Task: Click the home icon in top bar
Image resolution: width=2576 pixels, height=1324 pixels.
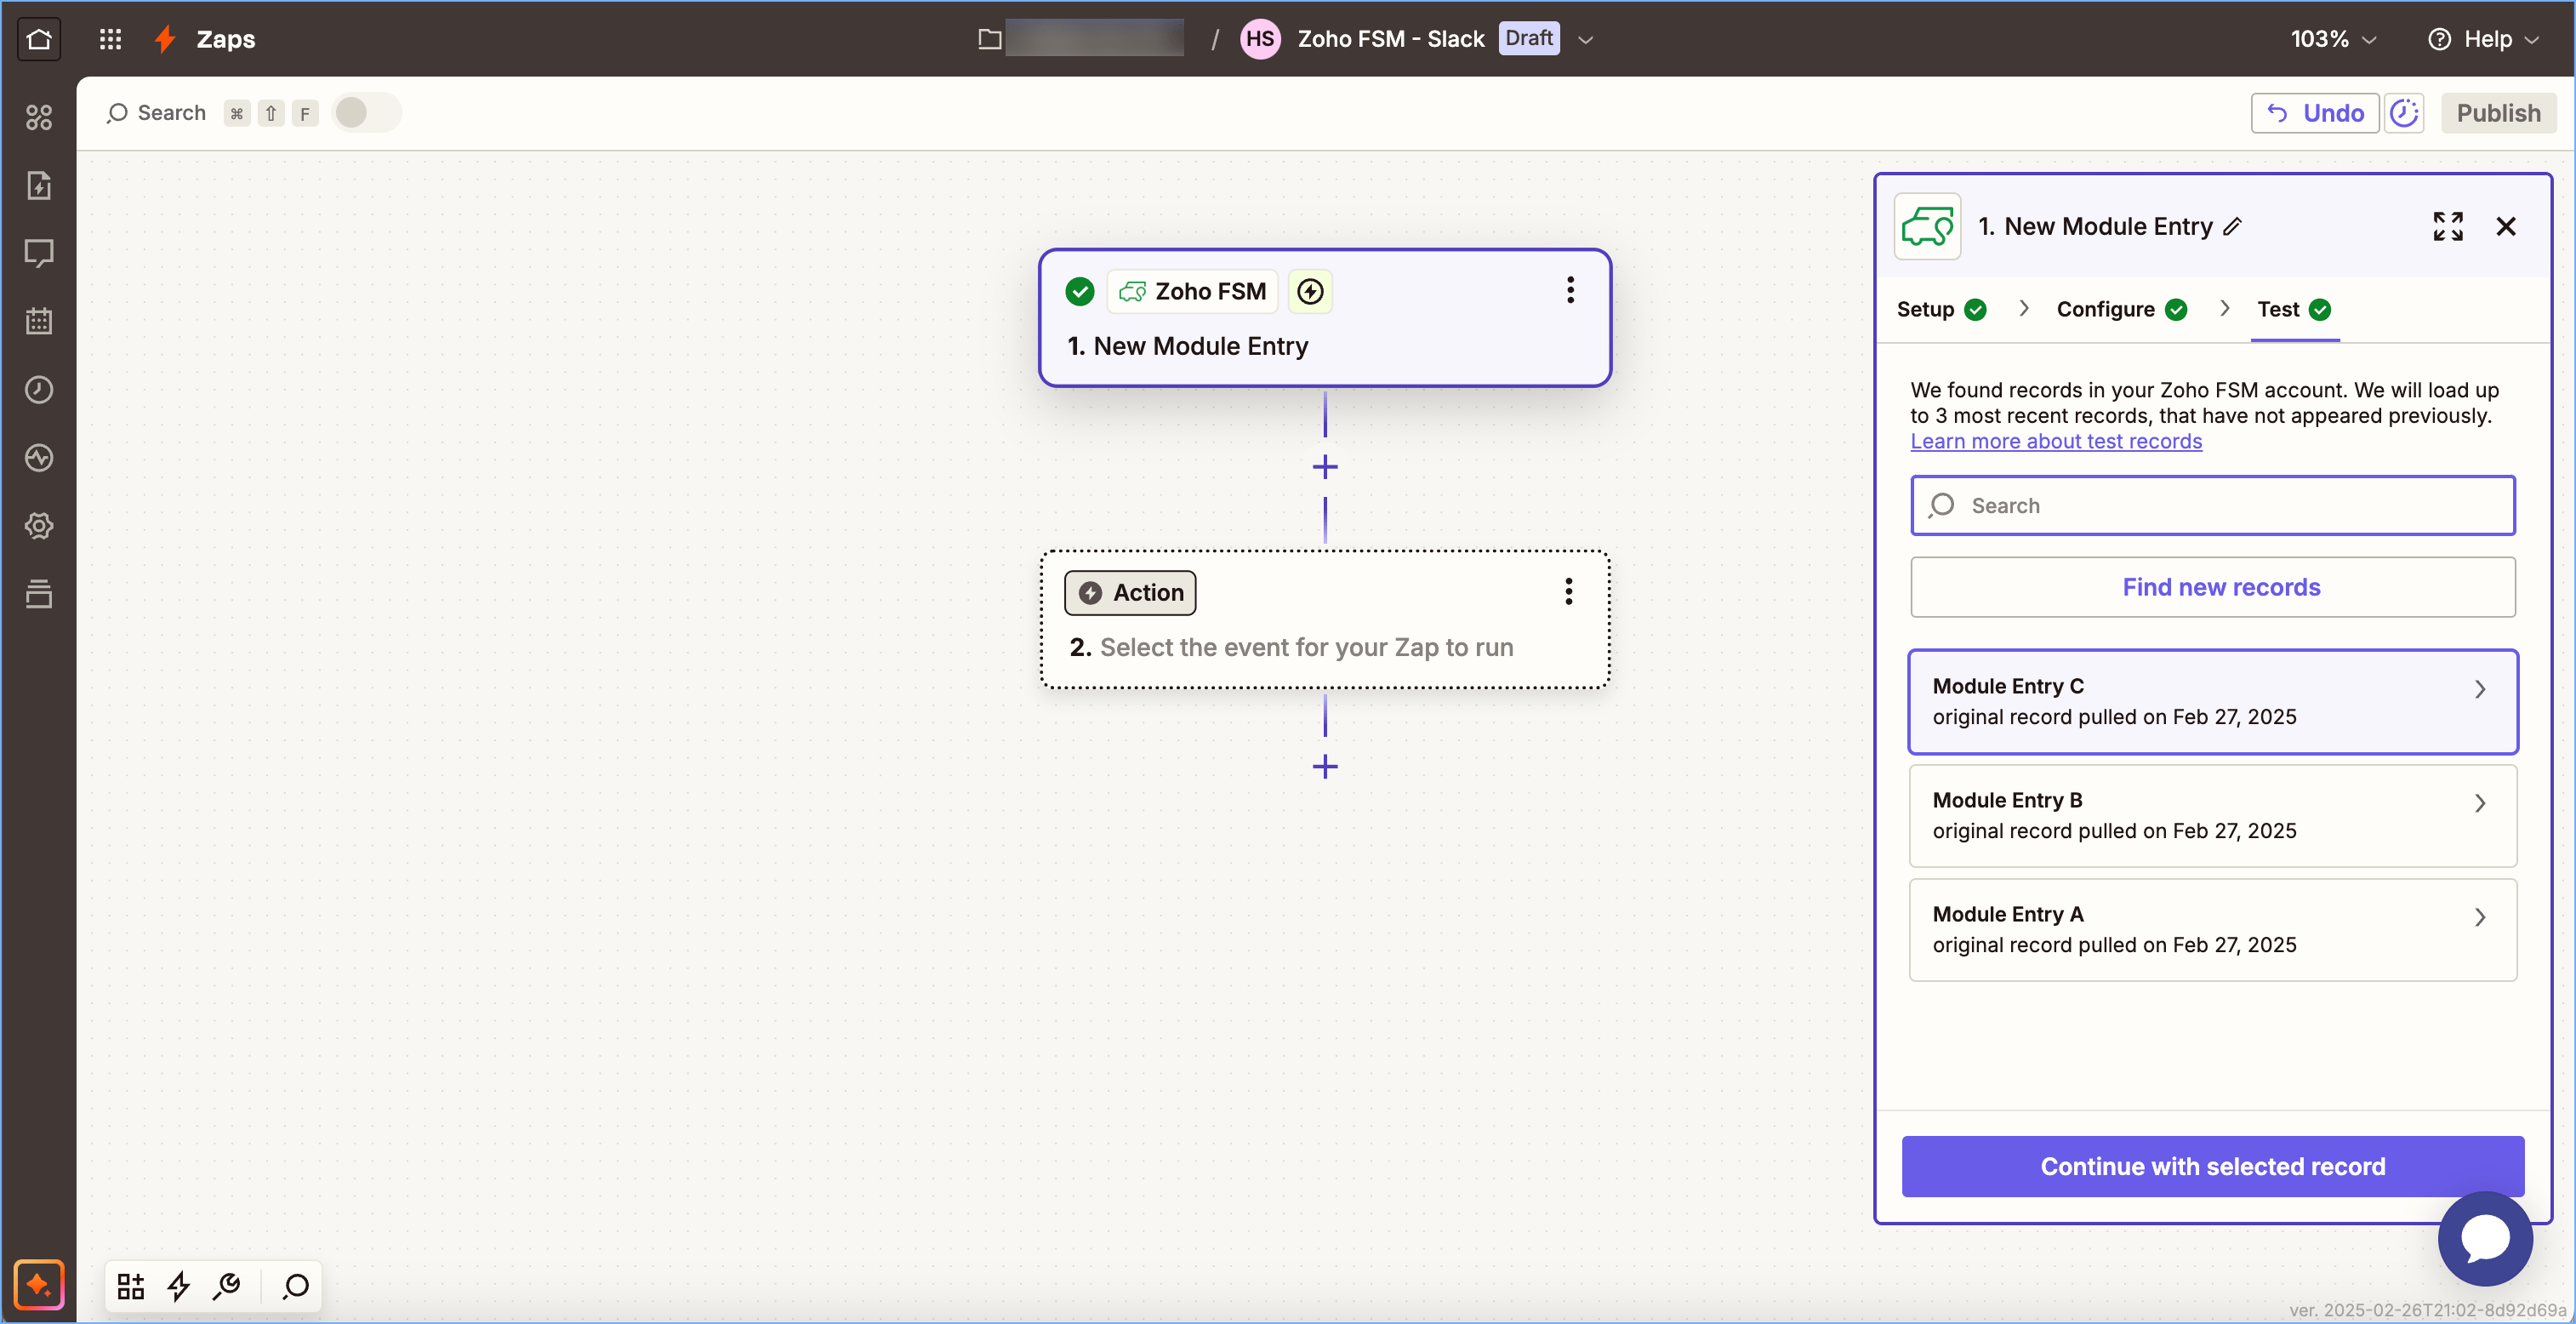Action: click(39, 39)
